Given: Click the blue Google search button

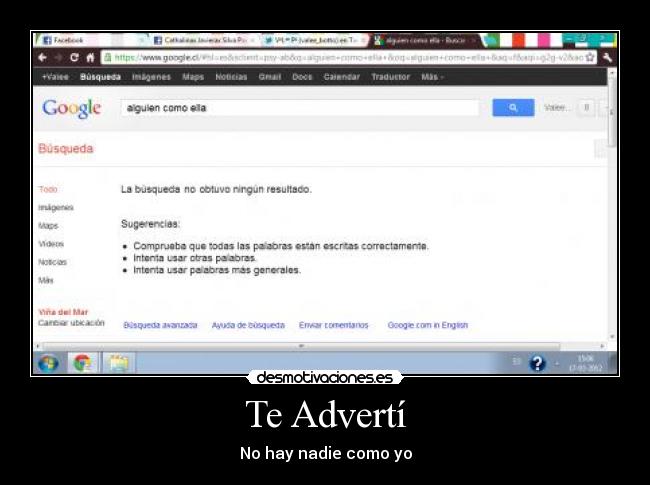Looking at the screenshot, I should coord(513,108).
